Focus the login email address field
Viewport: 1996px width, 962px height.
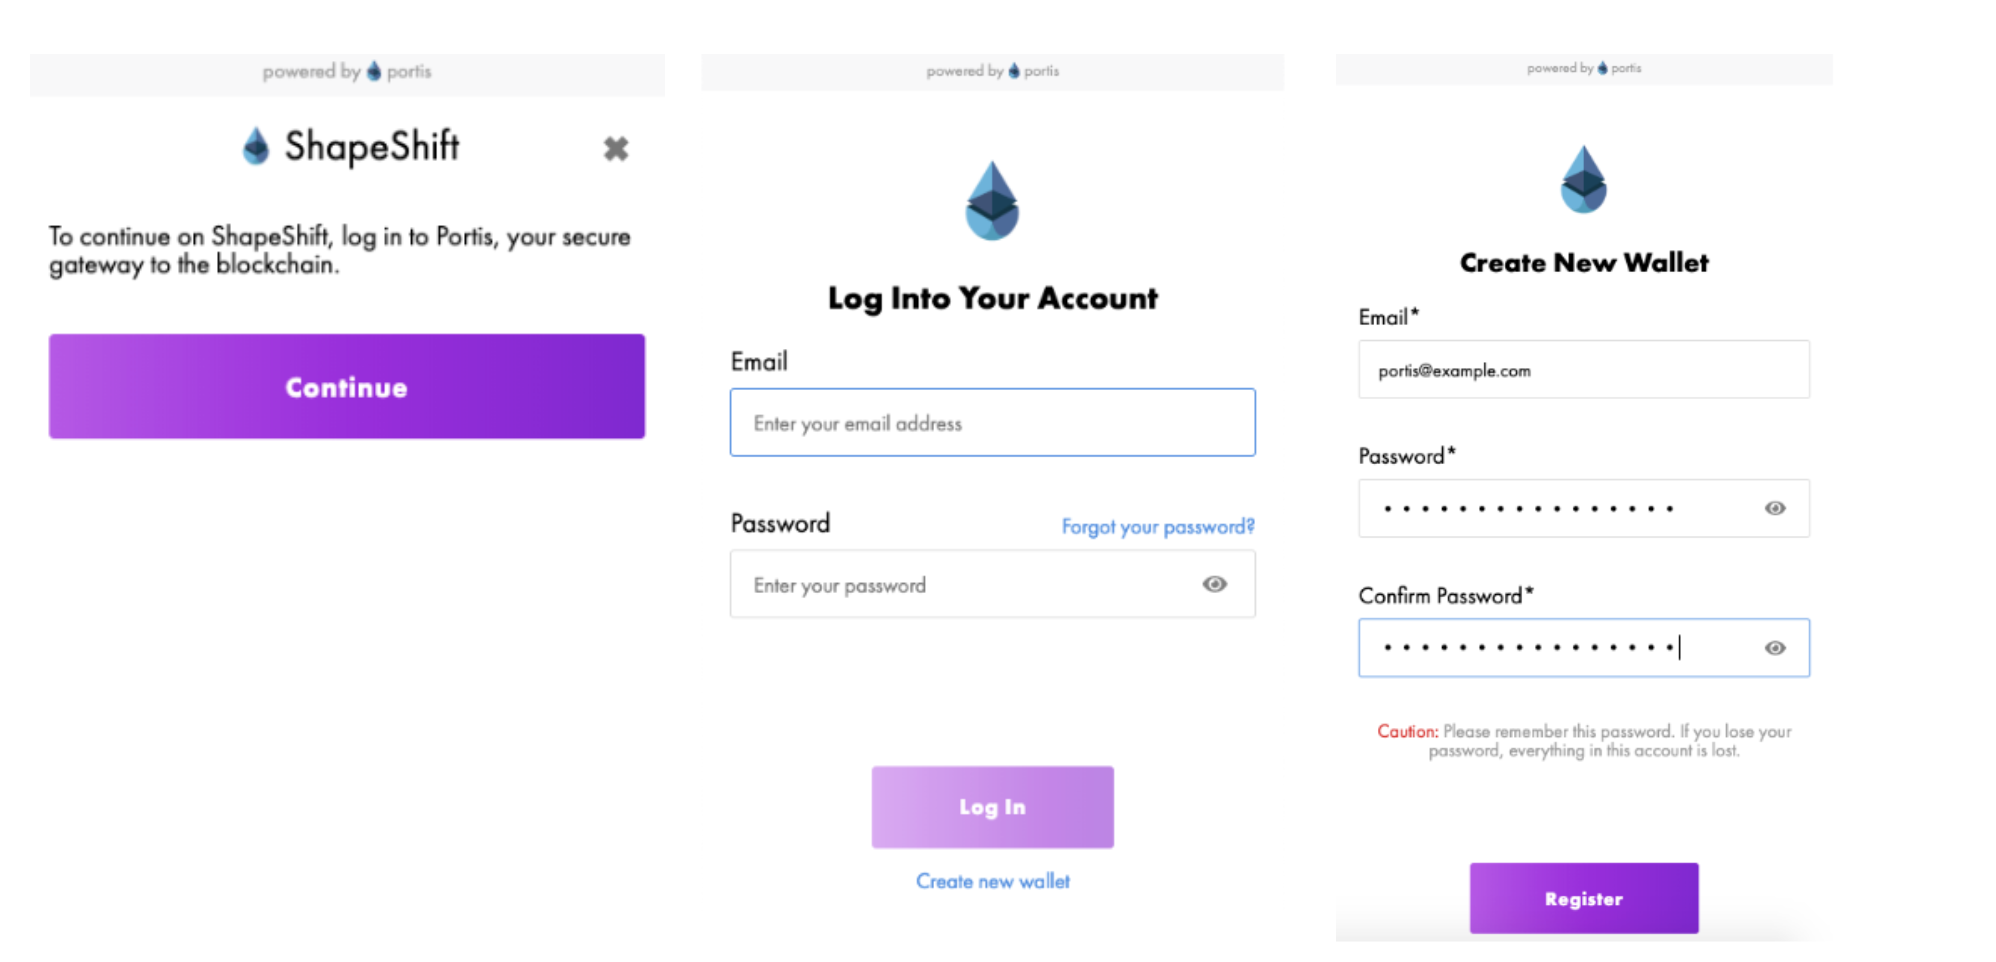click(x=992, y=423)
